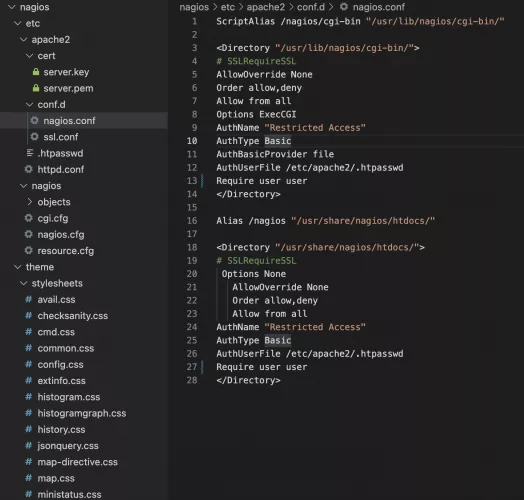Open httpd.conf file
Viewport: 524px width, 500px height.
pos(60,170)
